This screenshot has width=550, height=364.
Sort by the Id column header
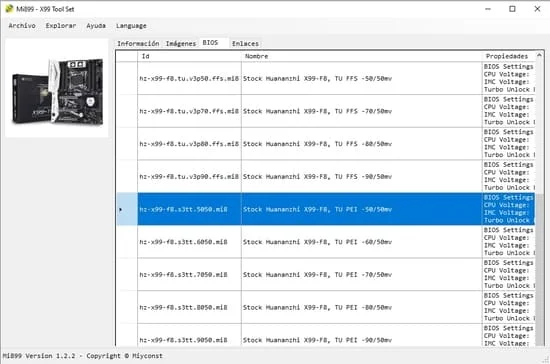(189, 56)
